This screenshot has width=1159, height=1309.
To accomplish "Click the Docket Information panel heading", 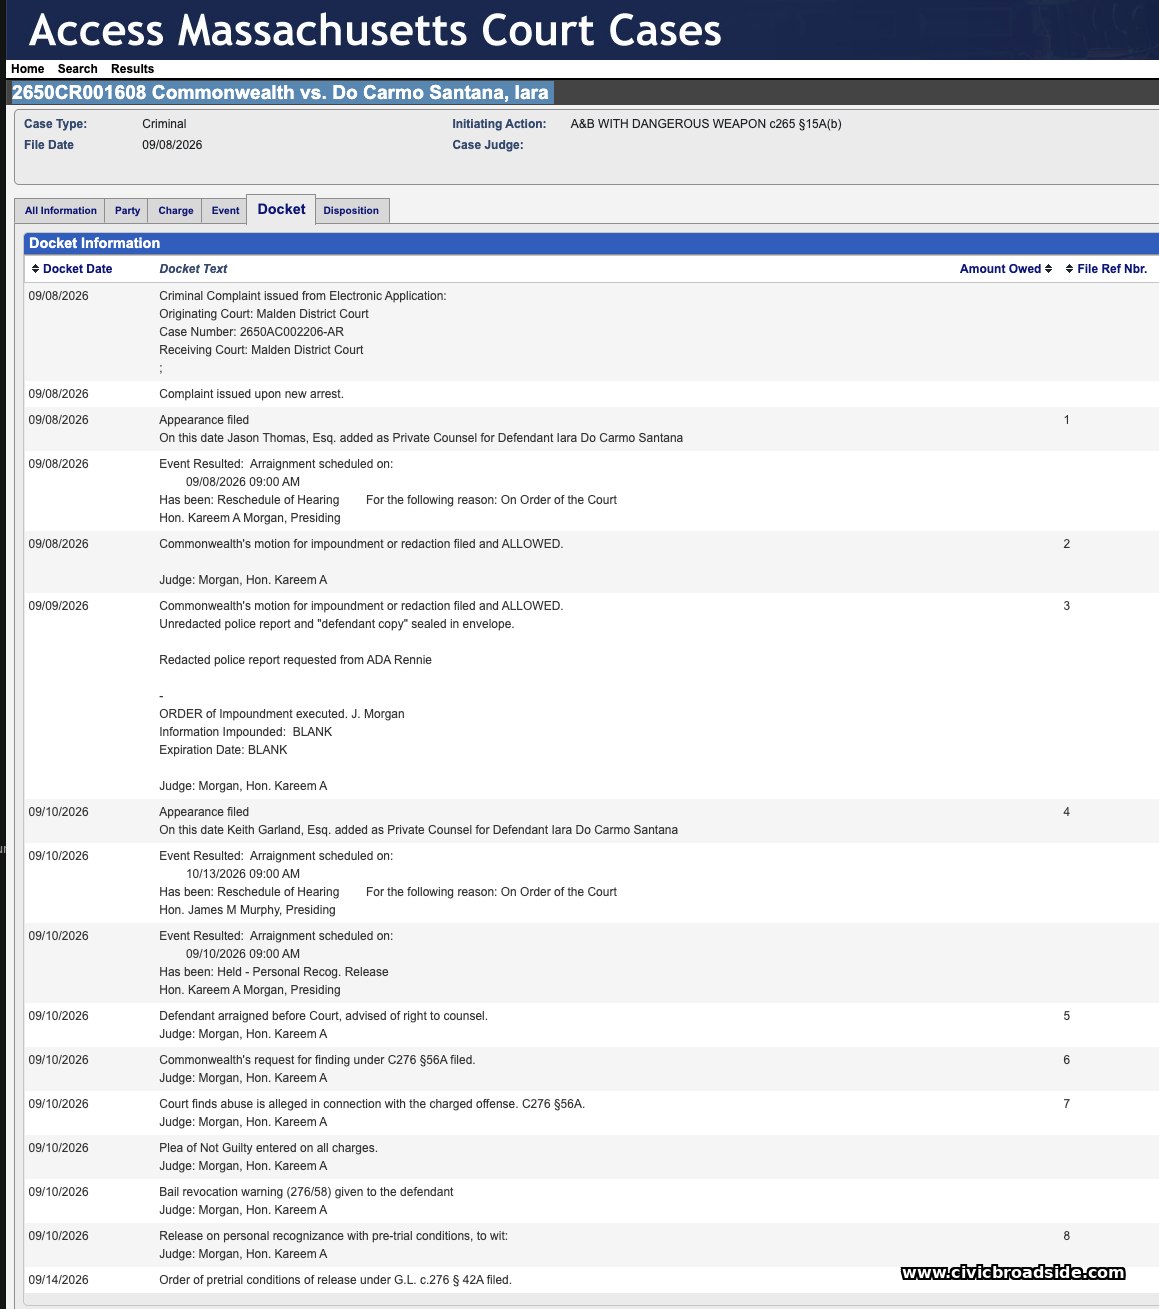I will pyautogui.click(x=94, y=243).
